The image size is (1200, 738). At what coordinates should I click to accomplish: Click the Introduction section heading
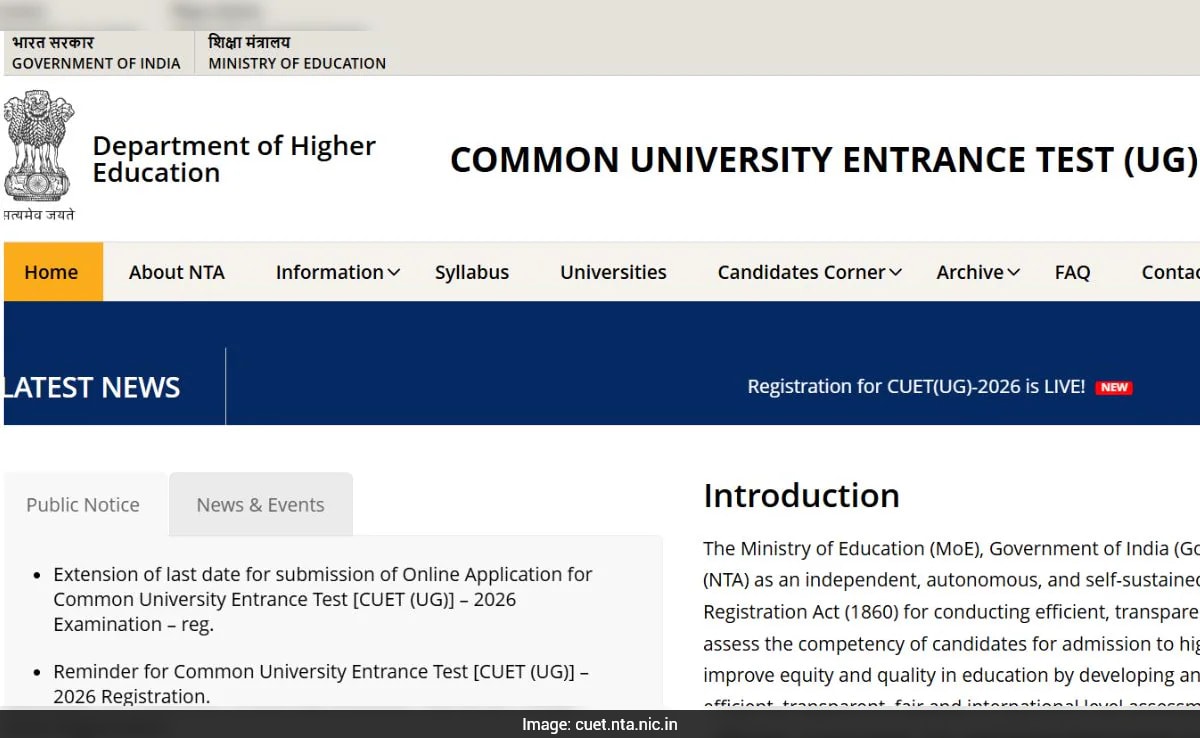click(x=801, y=495)
